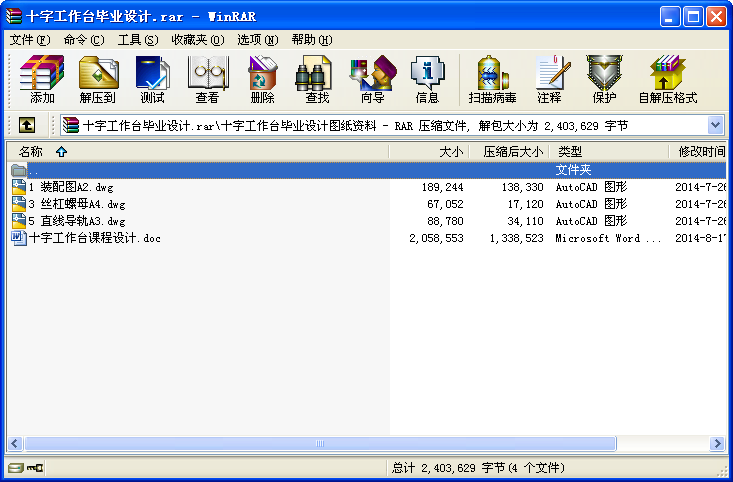Screen dimensions: 733x482
Task: Minimize the WinRAR window
Action: click(670, 16)
